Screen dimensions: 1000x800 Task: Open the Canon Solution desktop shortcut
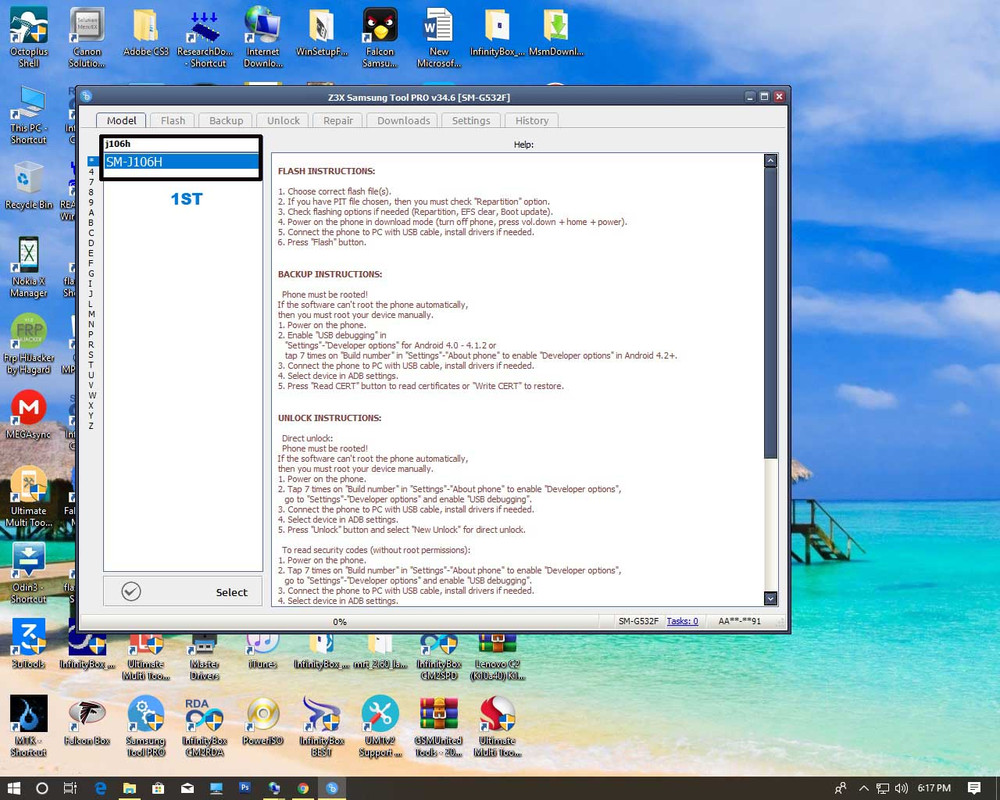tap(87, 37)
